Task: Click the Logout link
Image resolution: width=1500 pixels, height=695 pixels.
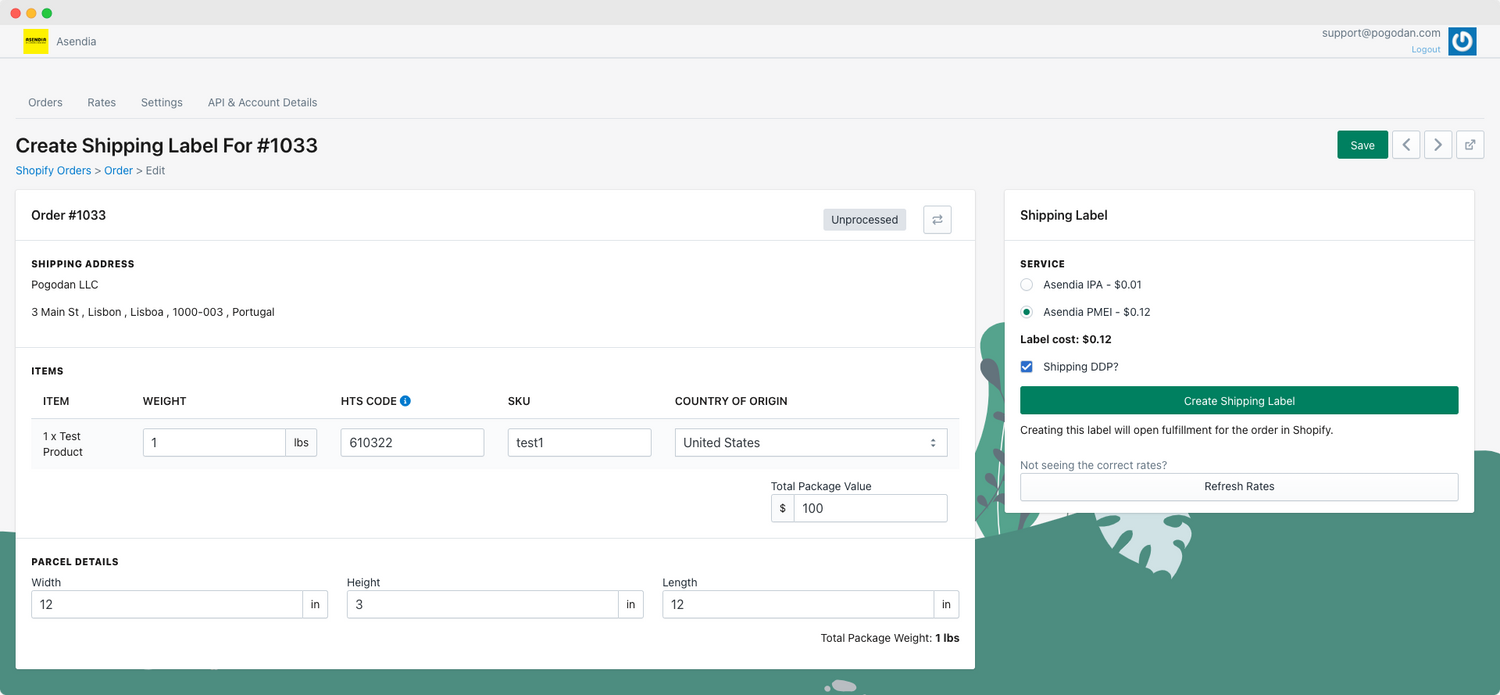Action: click(1425, 50)
